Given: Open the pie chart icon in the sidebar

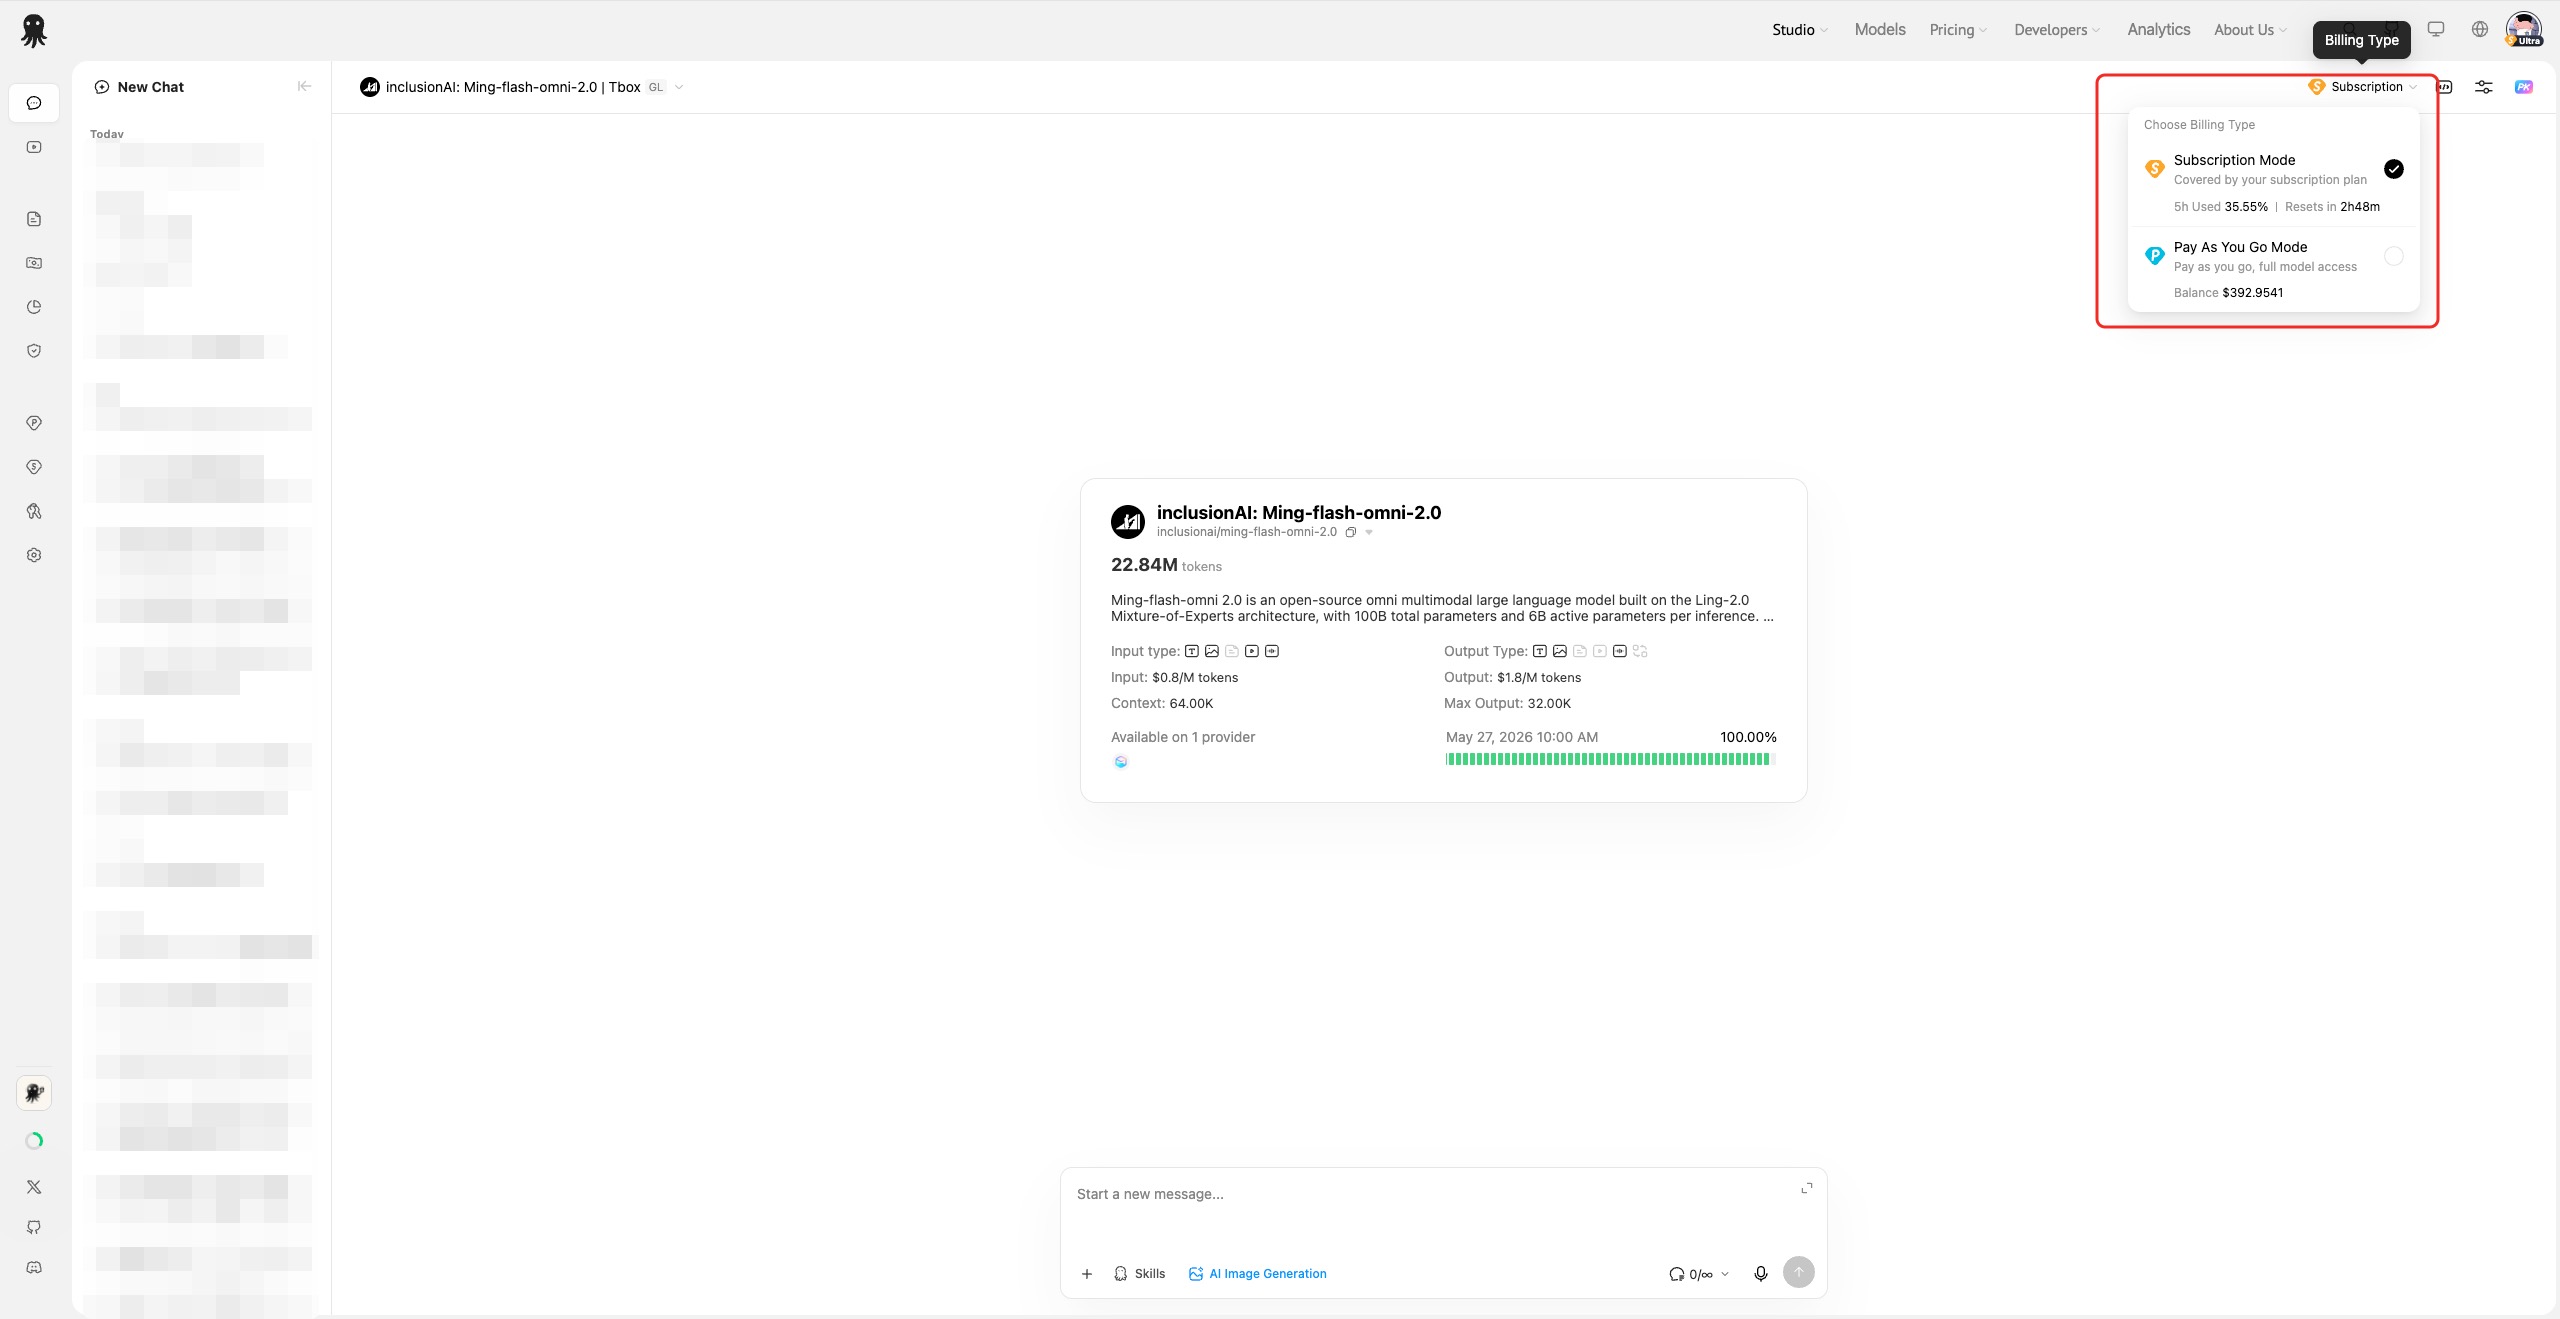Looking at the screenshot, I should [x=34, y=307].
